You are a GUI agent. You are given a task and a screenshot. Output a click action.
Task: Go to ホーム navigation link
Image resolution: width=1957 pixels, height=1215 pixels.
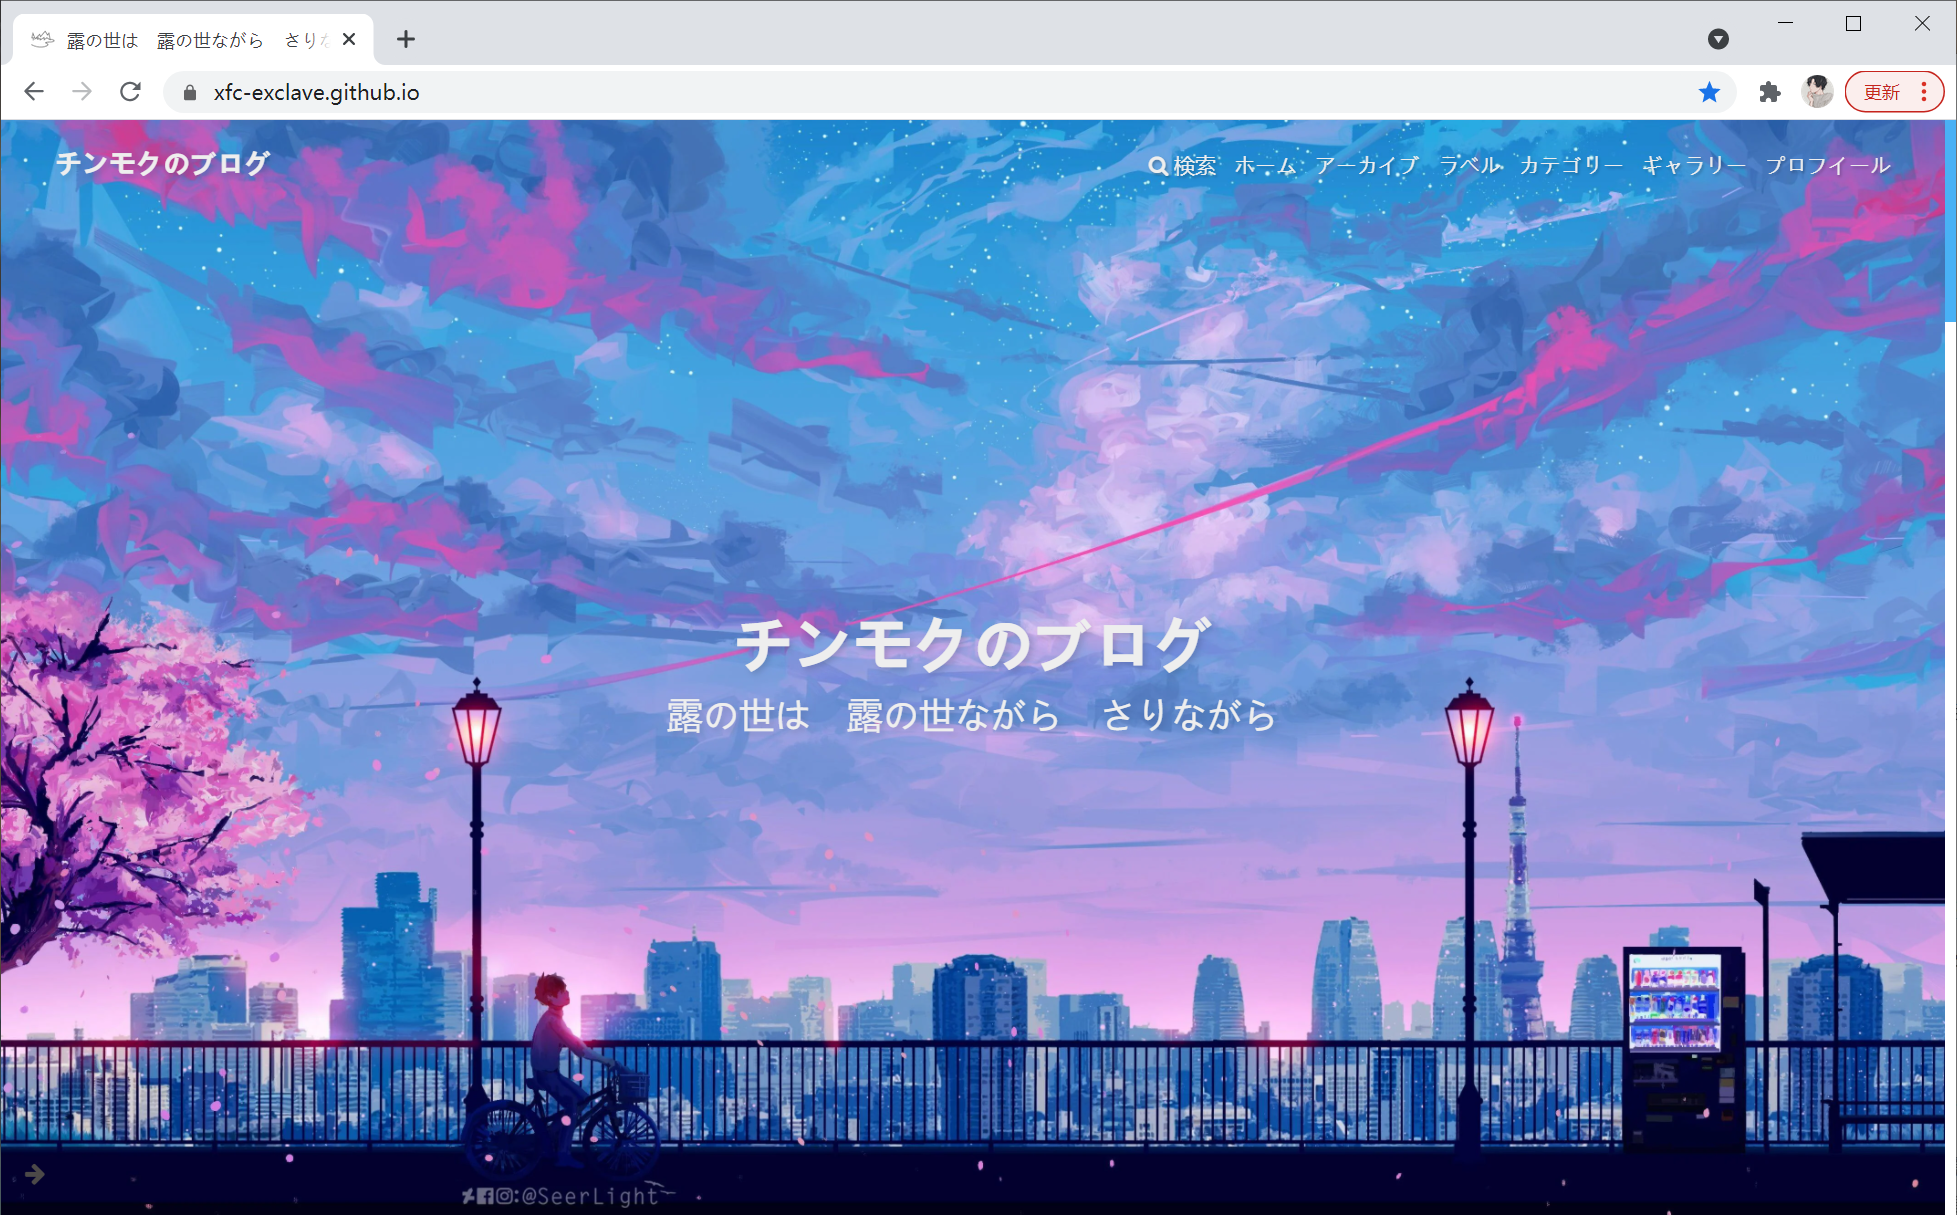tap(1265, 165)
